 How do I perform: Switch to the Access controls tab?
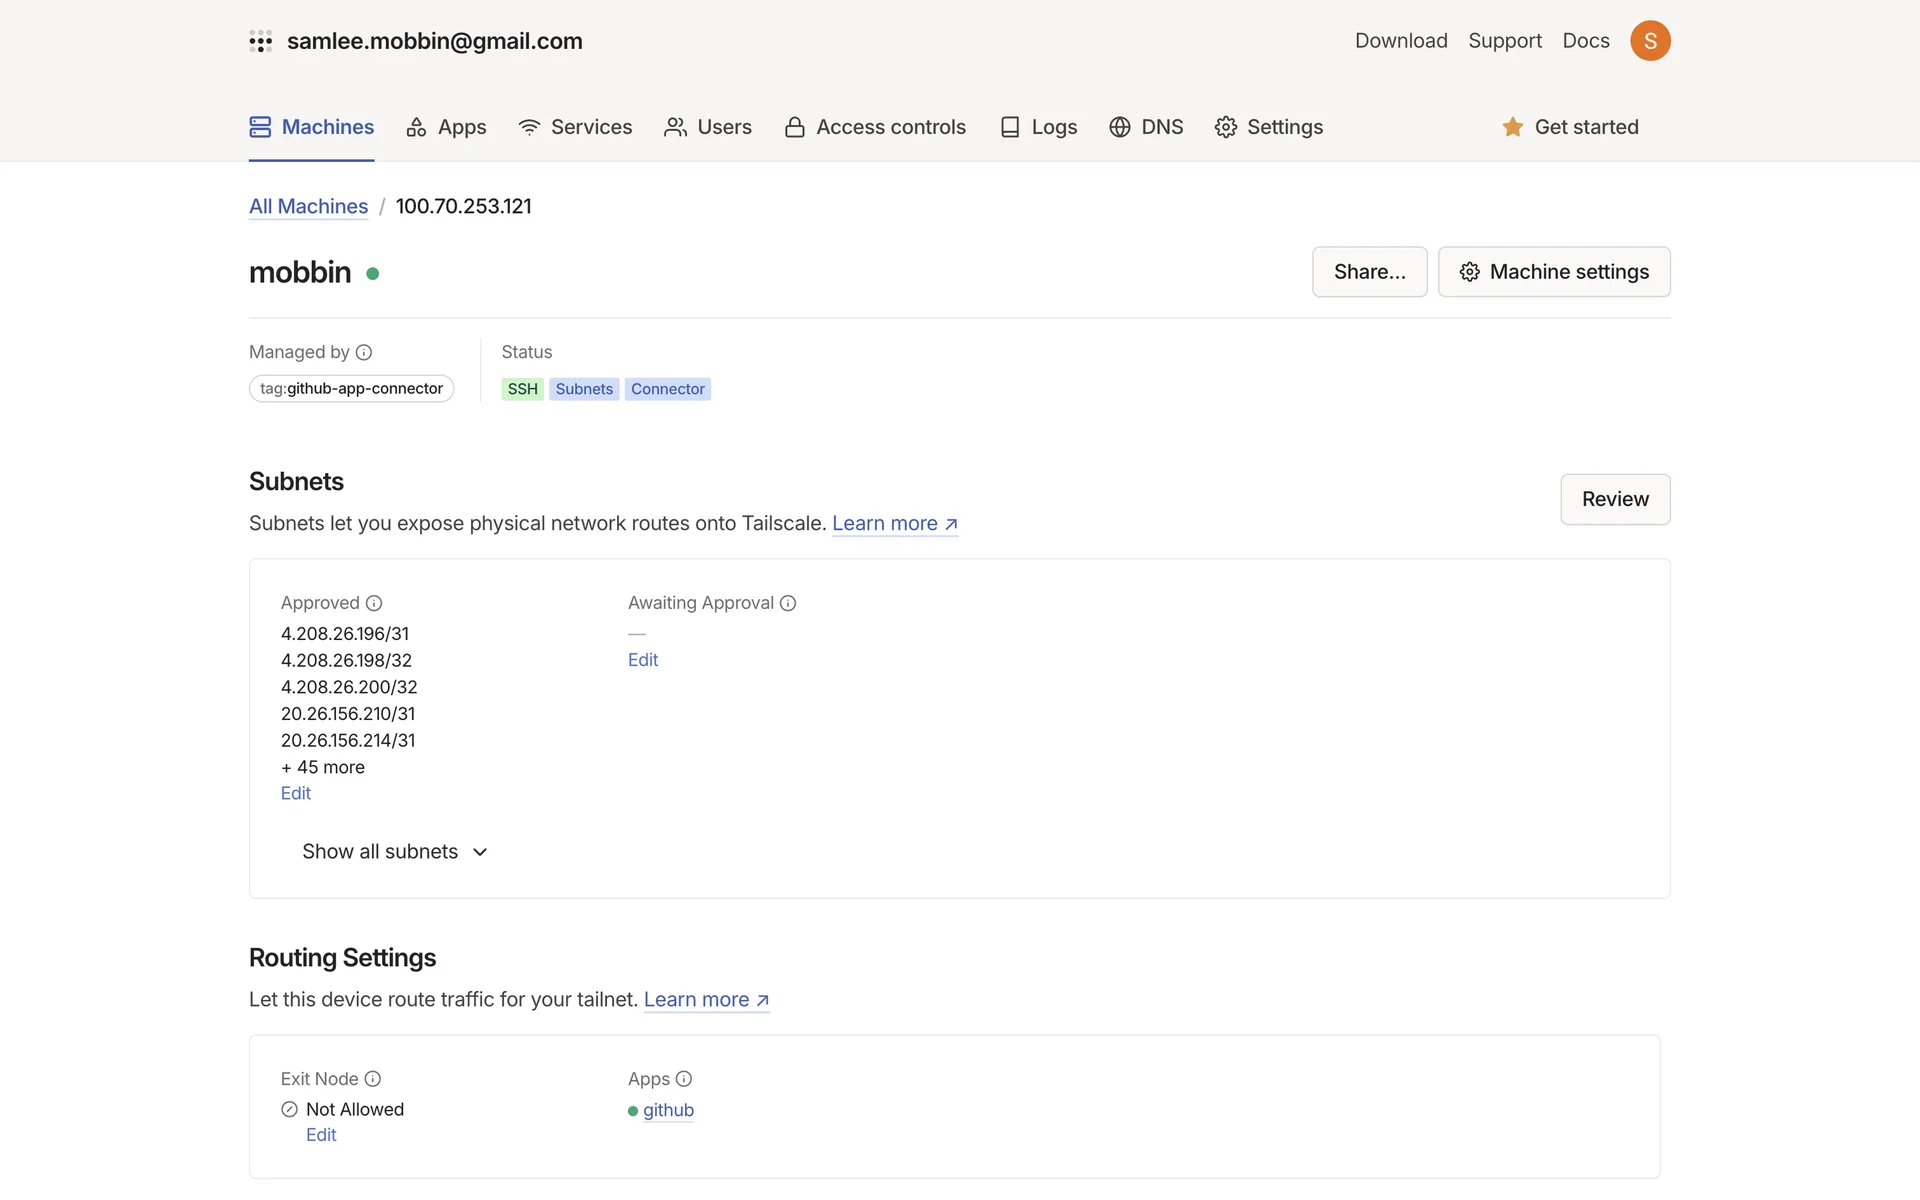(x=875, y=127)
